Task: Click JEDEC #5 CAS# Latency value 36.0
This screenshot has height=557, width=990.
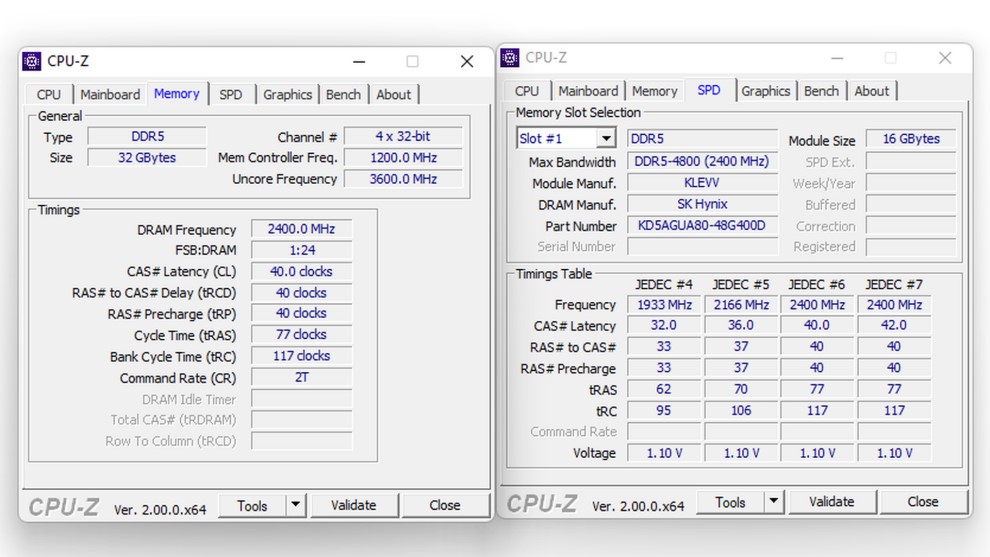Action: [x=741, y=325]
